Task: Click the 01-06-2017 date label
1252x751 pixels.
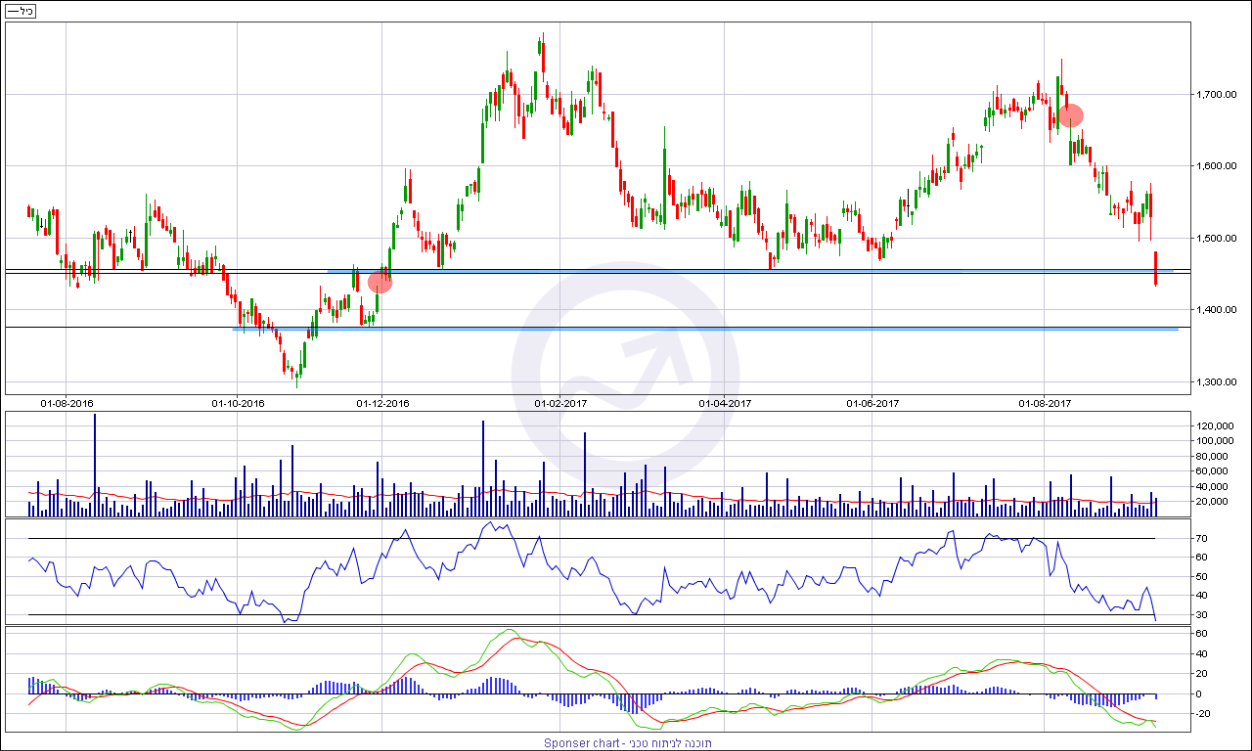Action: [x=873, y=403]
